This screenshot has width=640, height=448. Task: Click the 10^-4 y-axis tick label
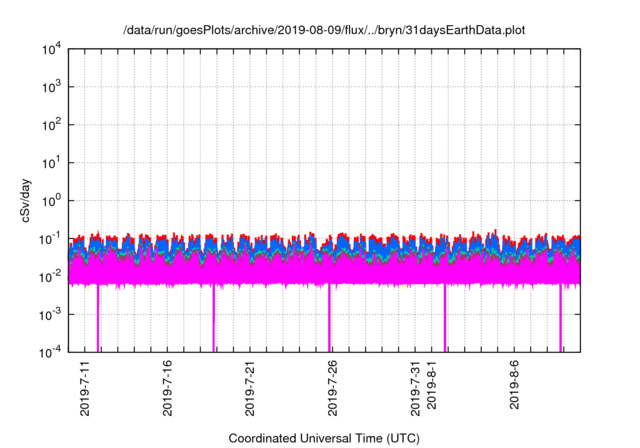51,352
